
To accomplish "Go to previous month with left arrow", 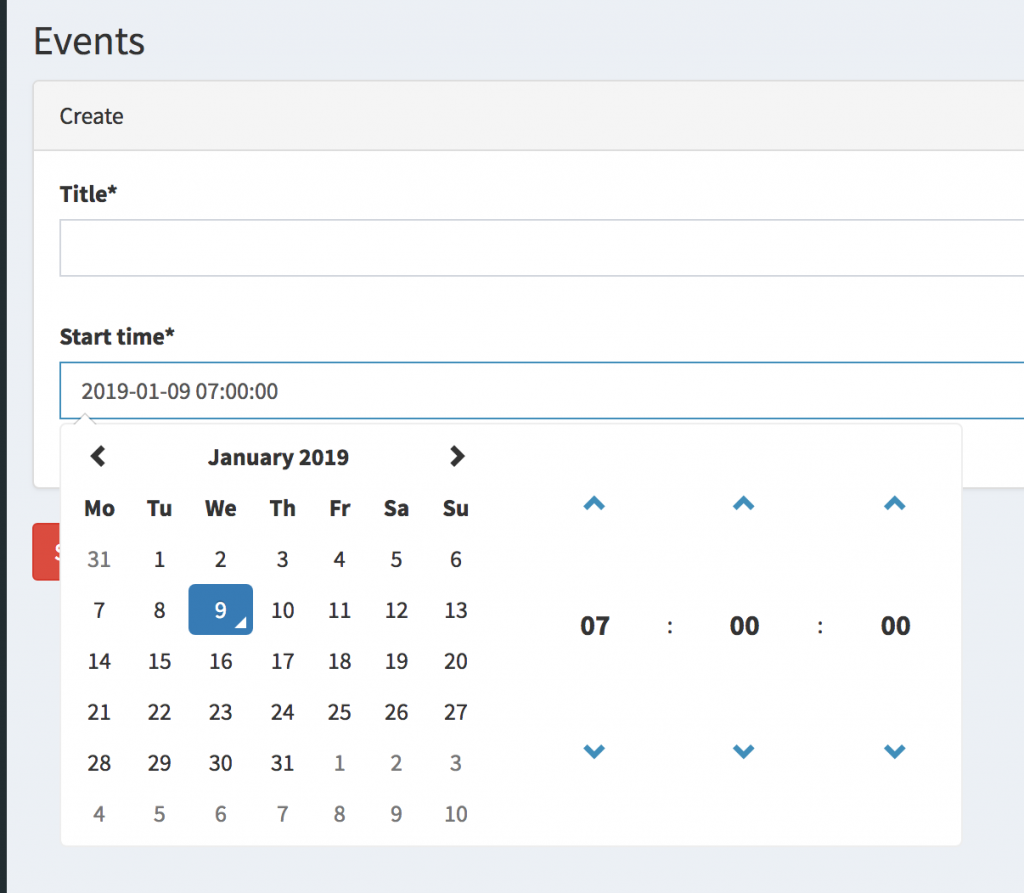I will 97,456.
